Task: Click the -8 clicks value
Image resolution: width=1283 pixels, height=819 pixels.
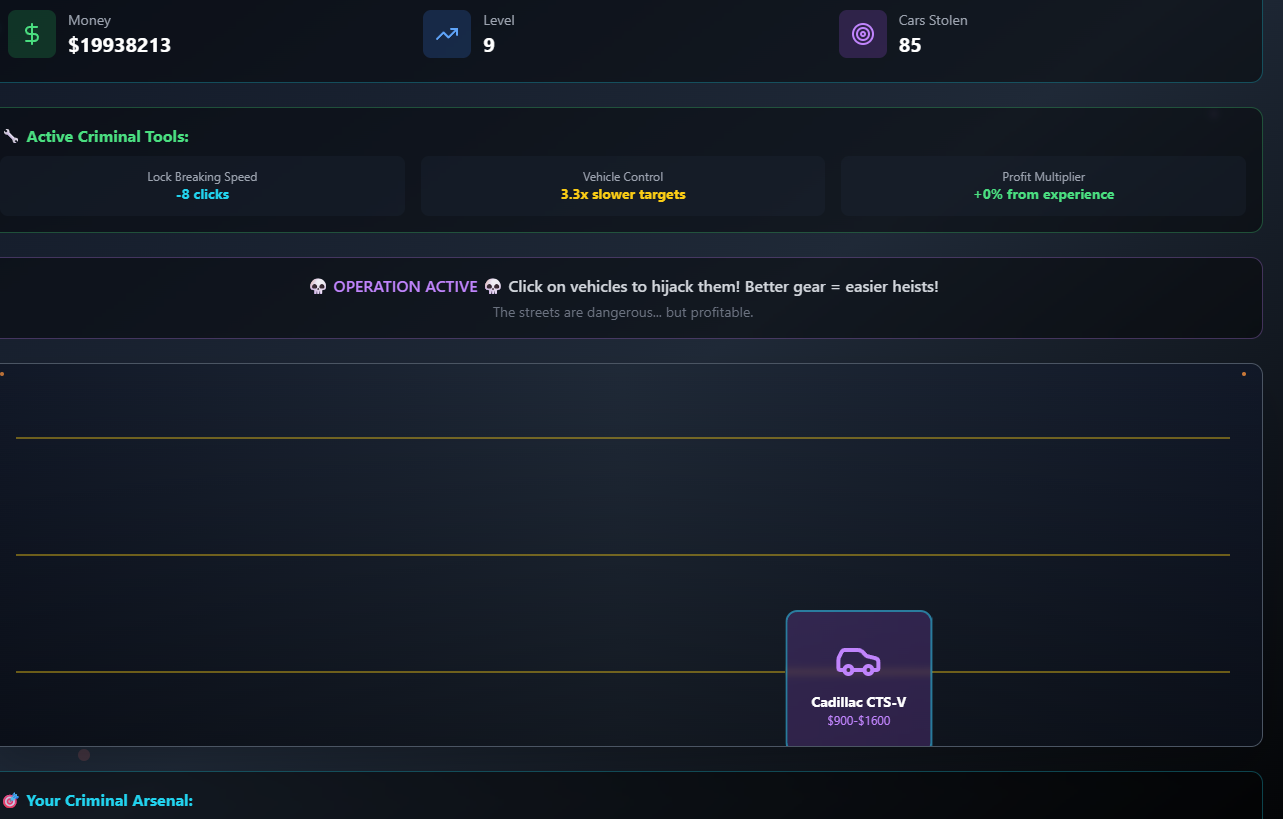Action: (202, 195)
